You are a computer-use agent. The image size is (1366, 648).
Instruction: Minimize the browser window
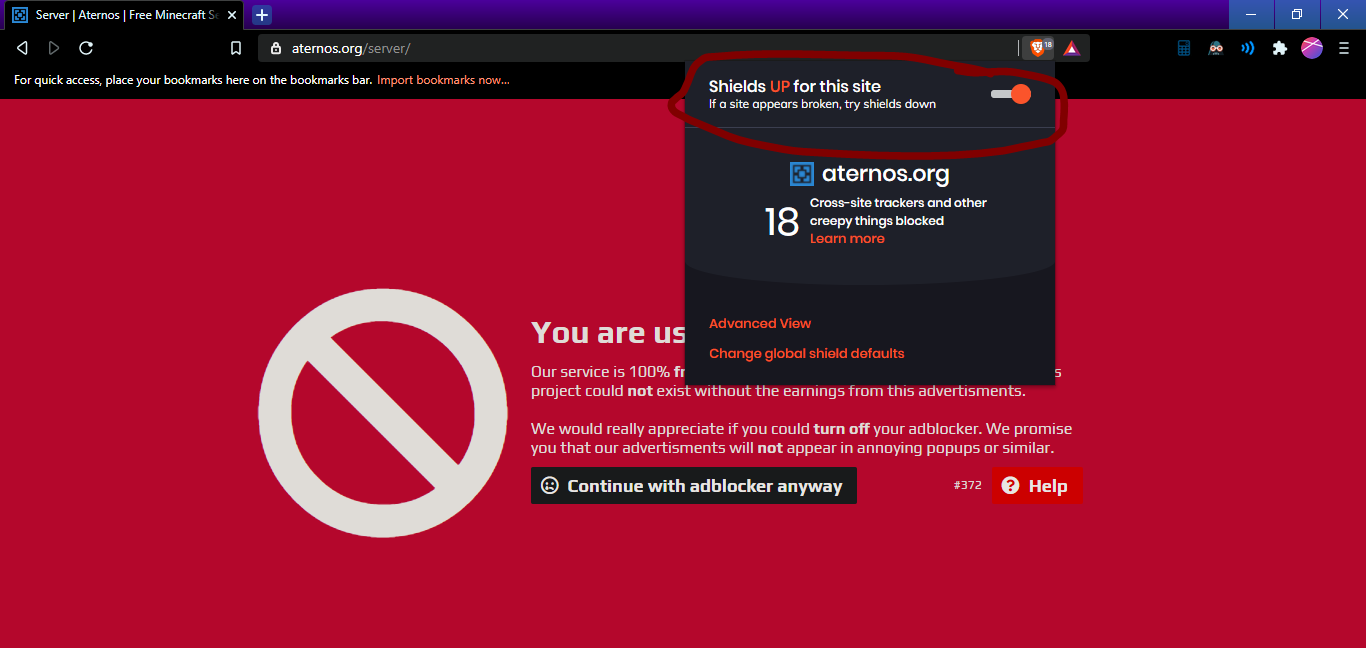[x=1251, y=14]
